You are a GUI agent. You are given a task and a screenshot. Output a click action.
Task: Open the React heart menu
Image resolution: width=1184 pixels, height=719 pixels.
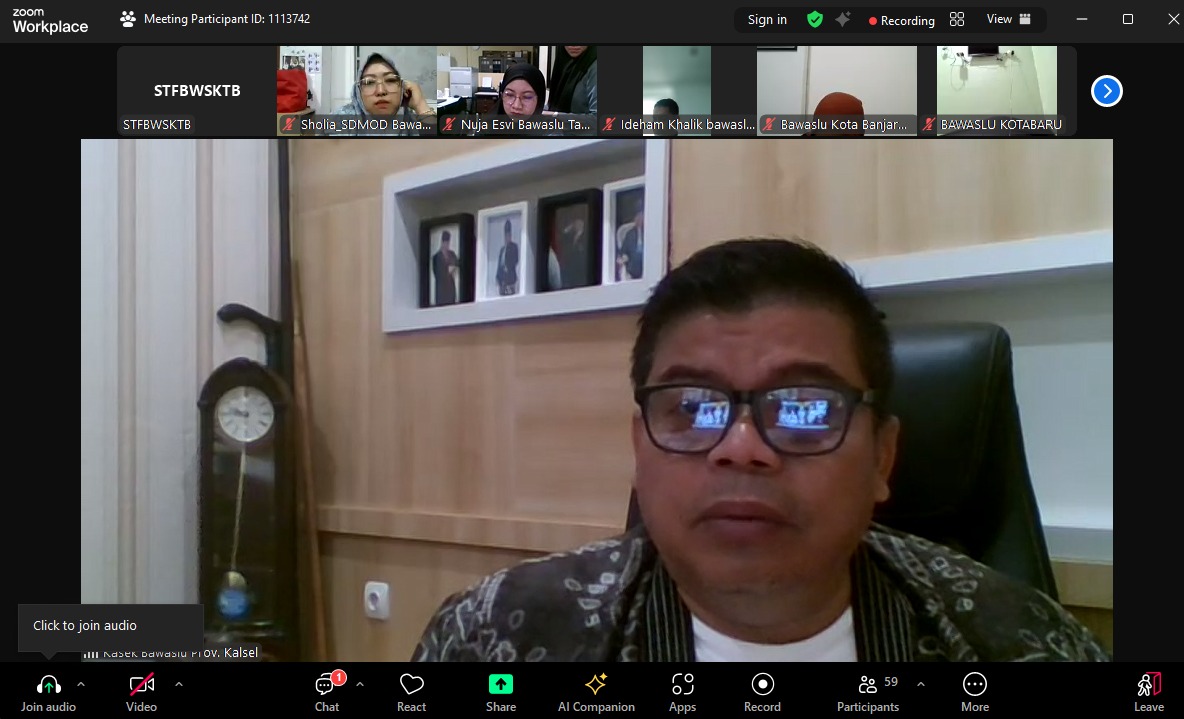[412, 693]
